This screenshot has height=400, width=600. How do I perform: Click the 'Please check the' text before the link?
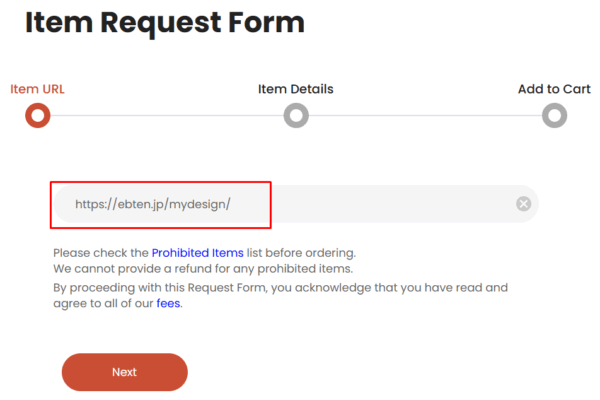point(101,253)
